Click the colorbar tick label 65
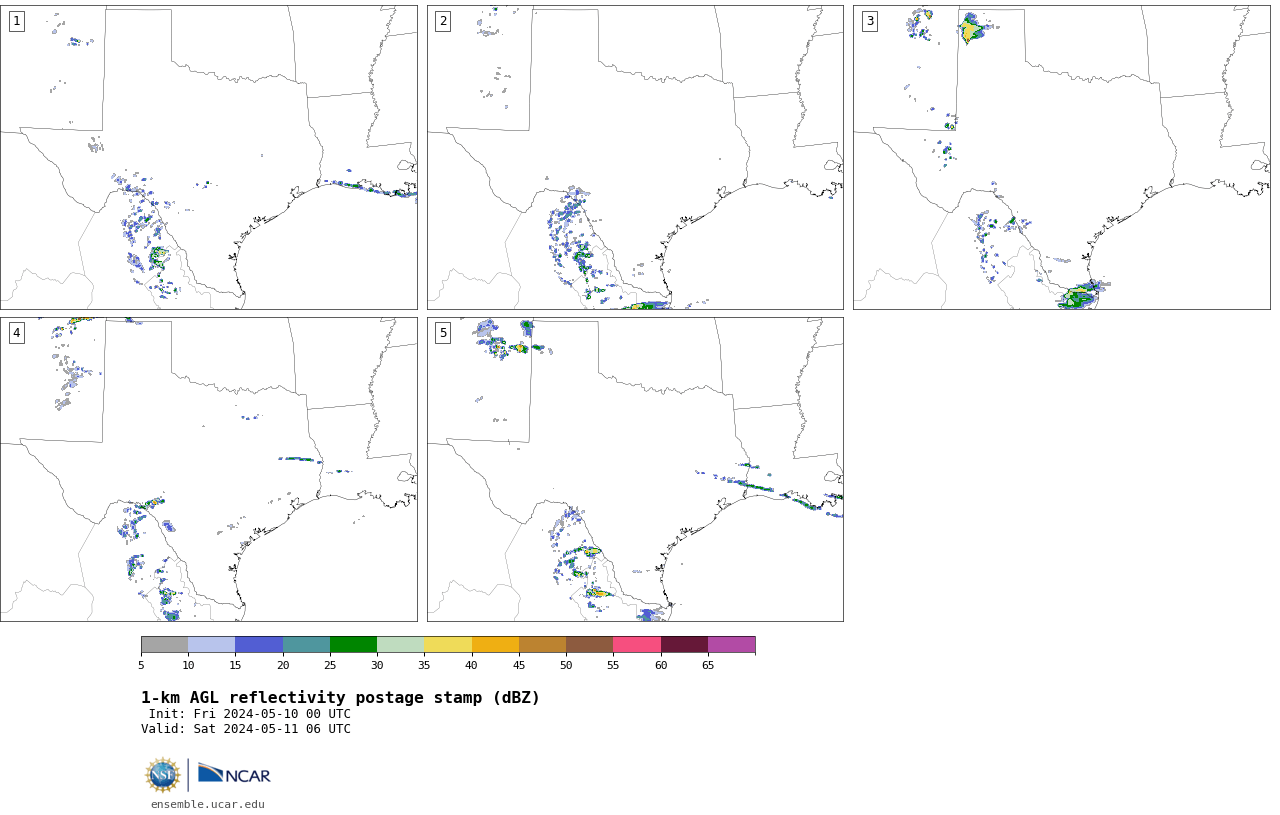Screen dimensions: 1280x815 point(708,665)
